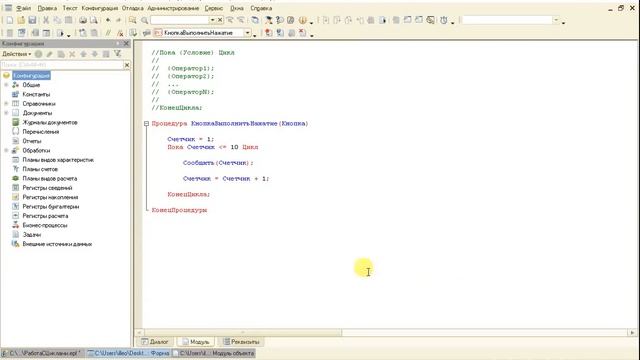Open the Отладка menu
This screenshot has height=360, width=640.
pyautogui.click(x=133, y=8)
